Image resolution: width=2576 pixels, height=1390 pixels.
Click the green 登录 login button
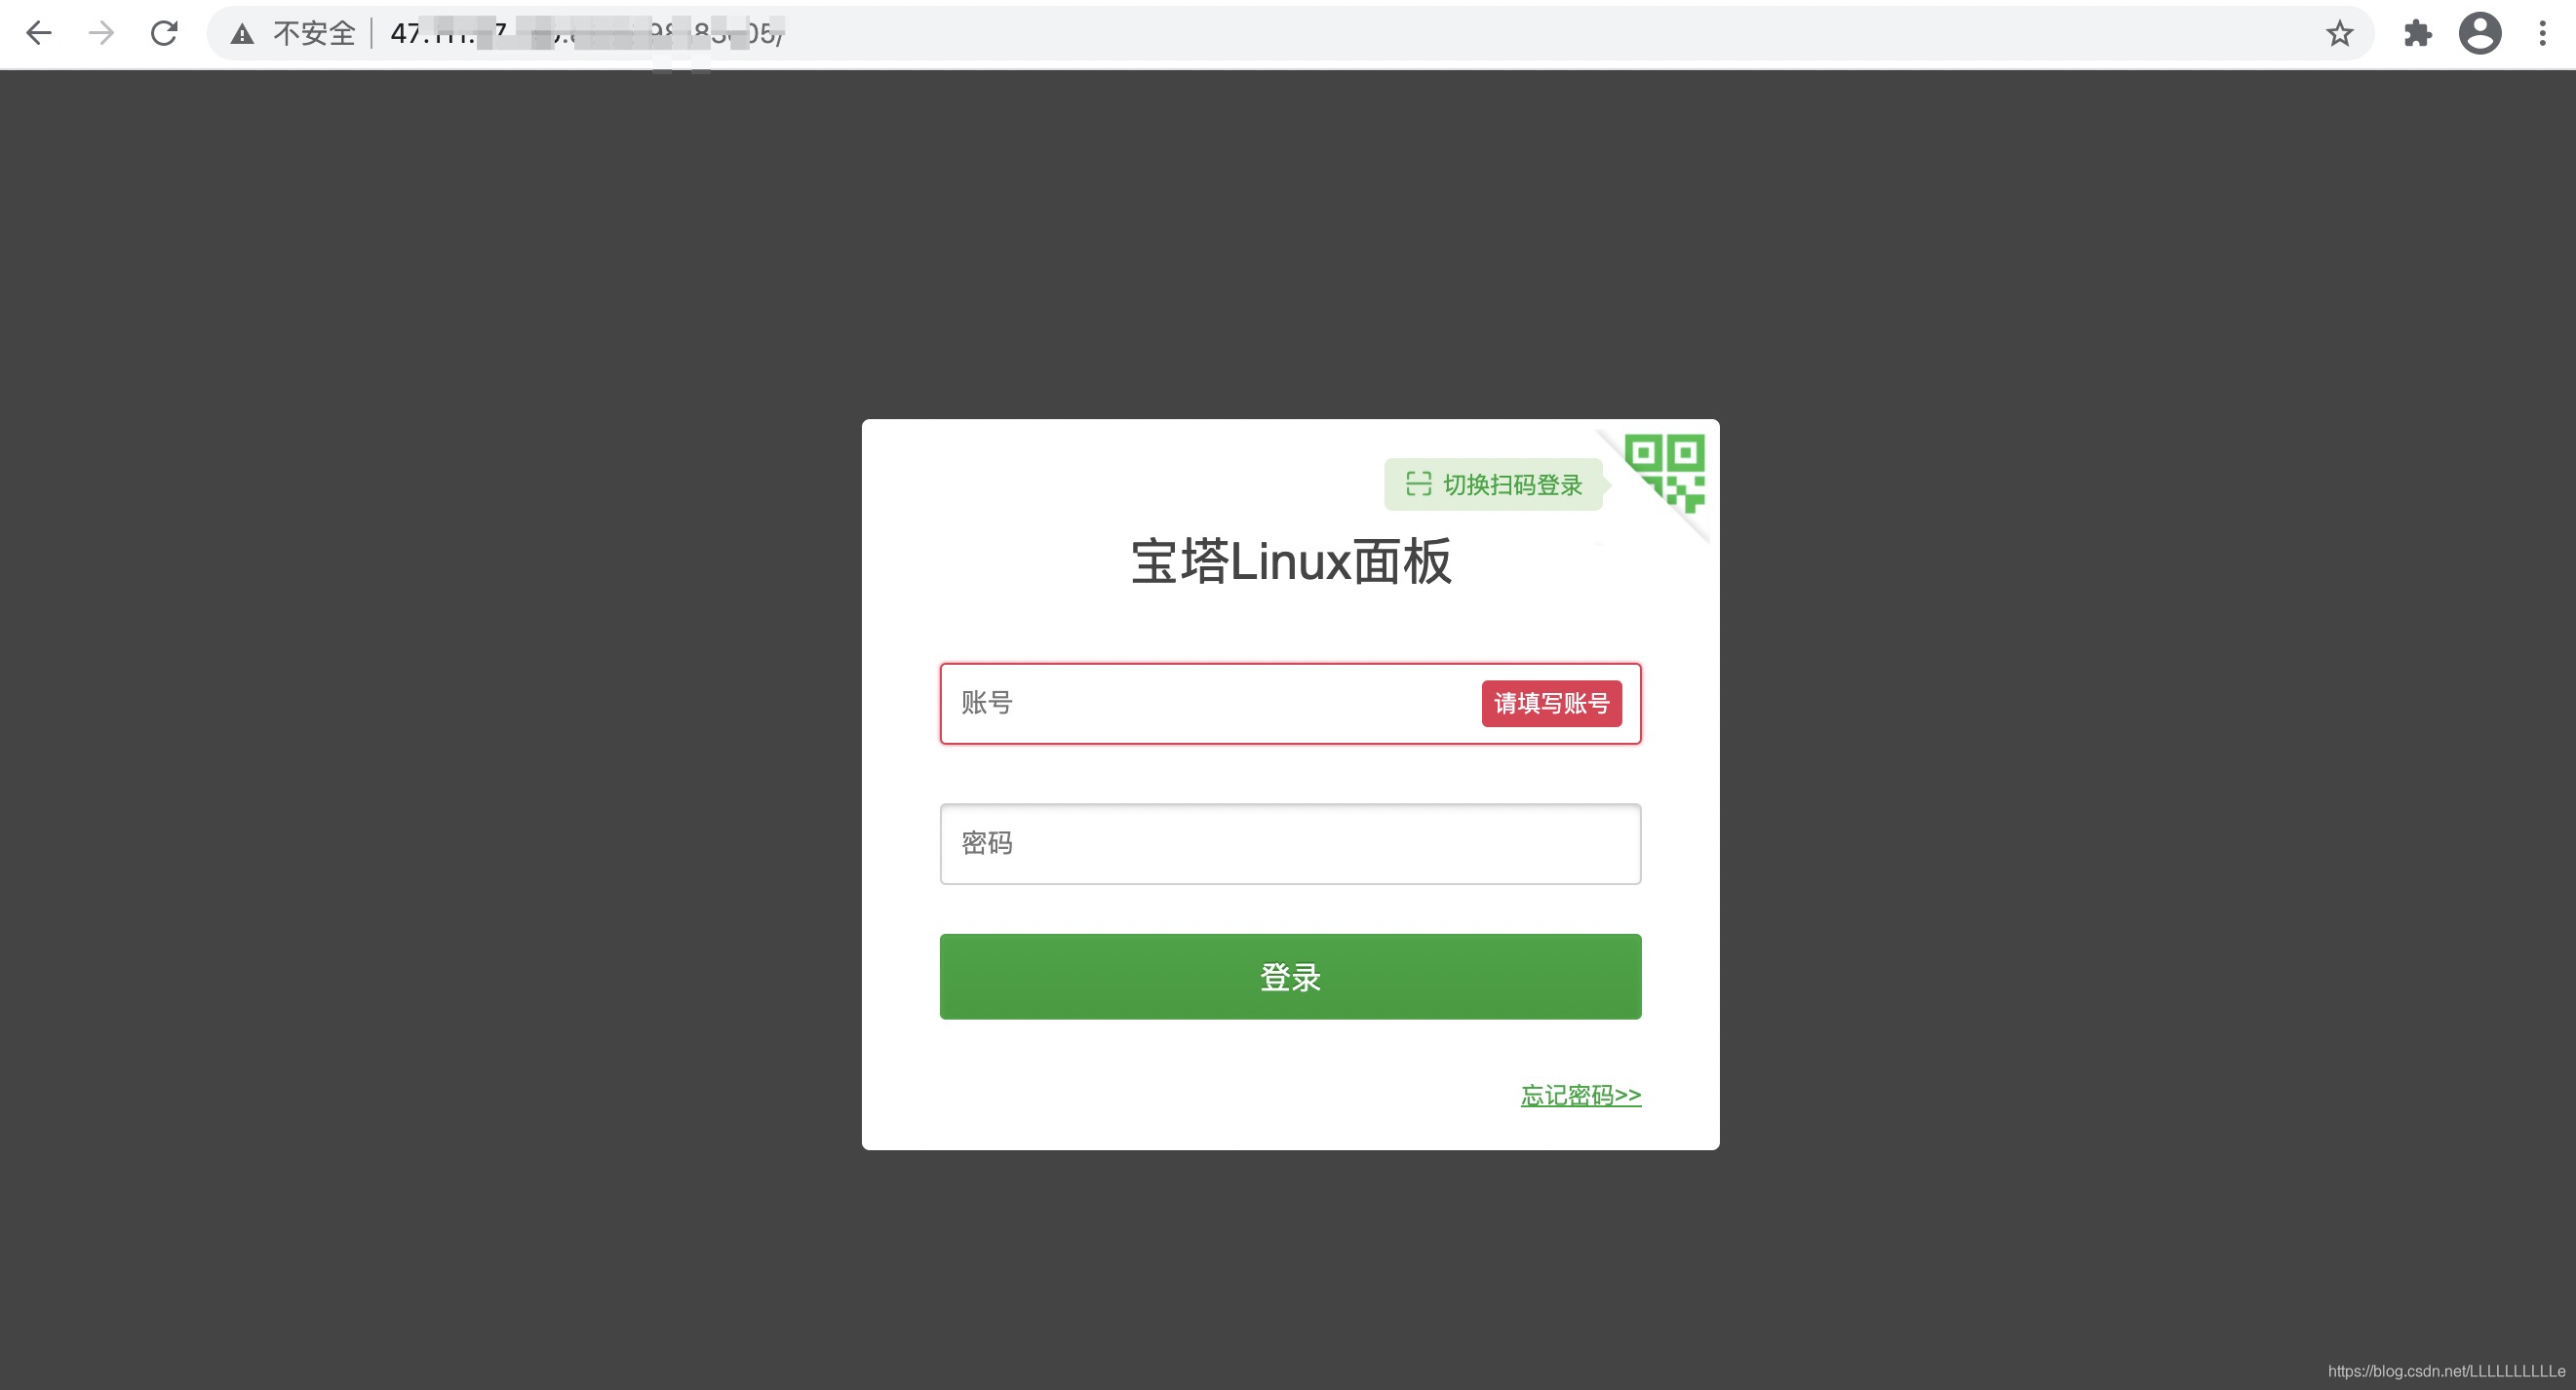tap(1290, 976)
